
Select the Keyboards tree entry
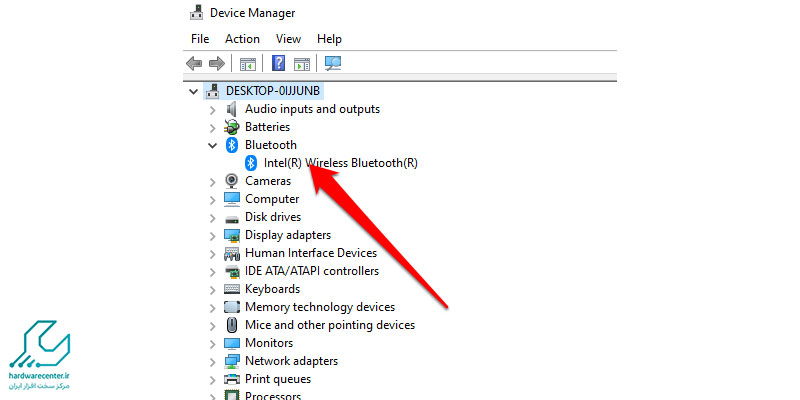[x=272, y=289]
